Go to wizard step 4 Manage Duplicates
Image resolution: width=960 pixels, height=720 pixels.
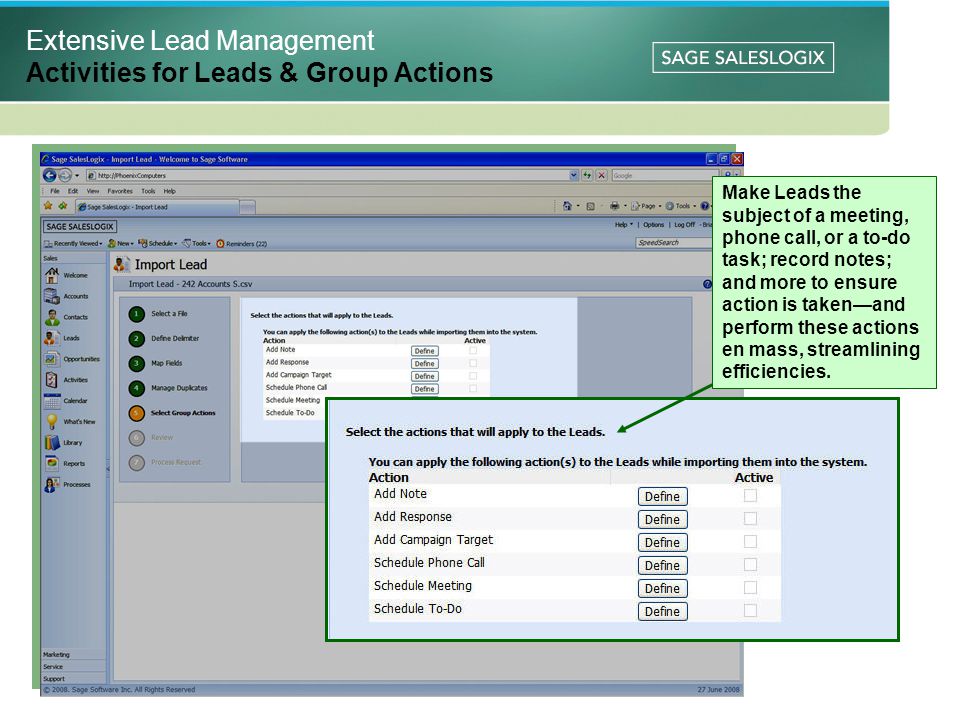coord(168,388)
